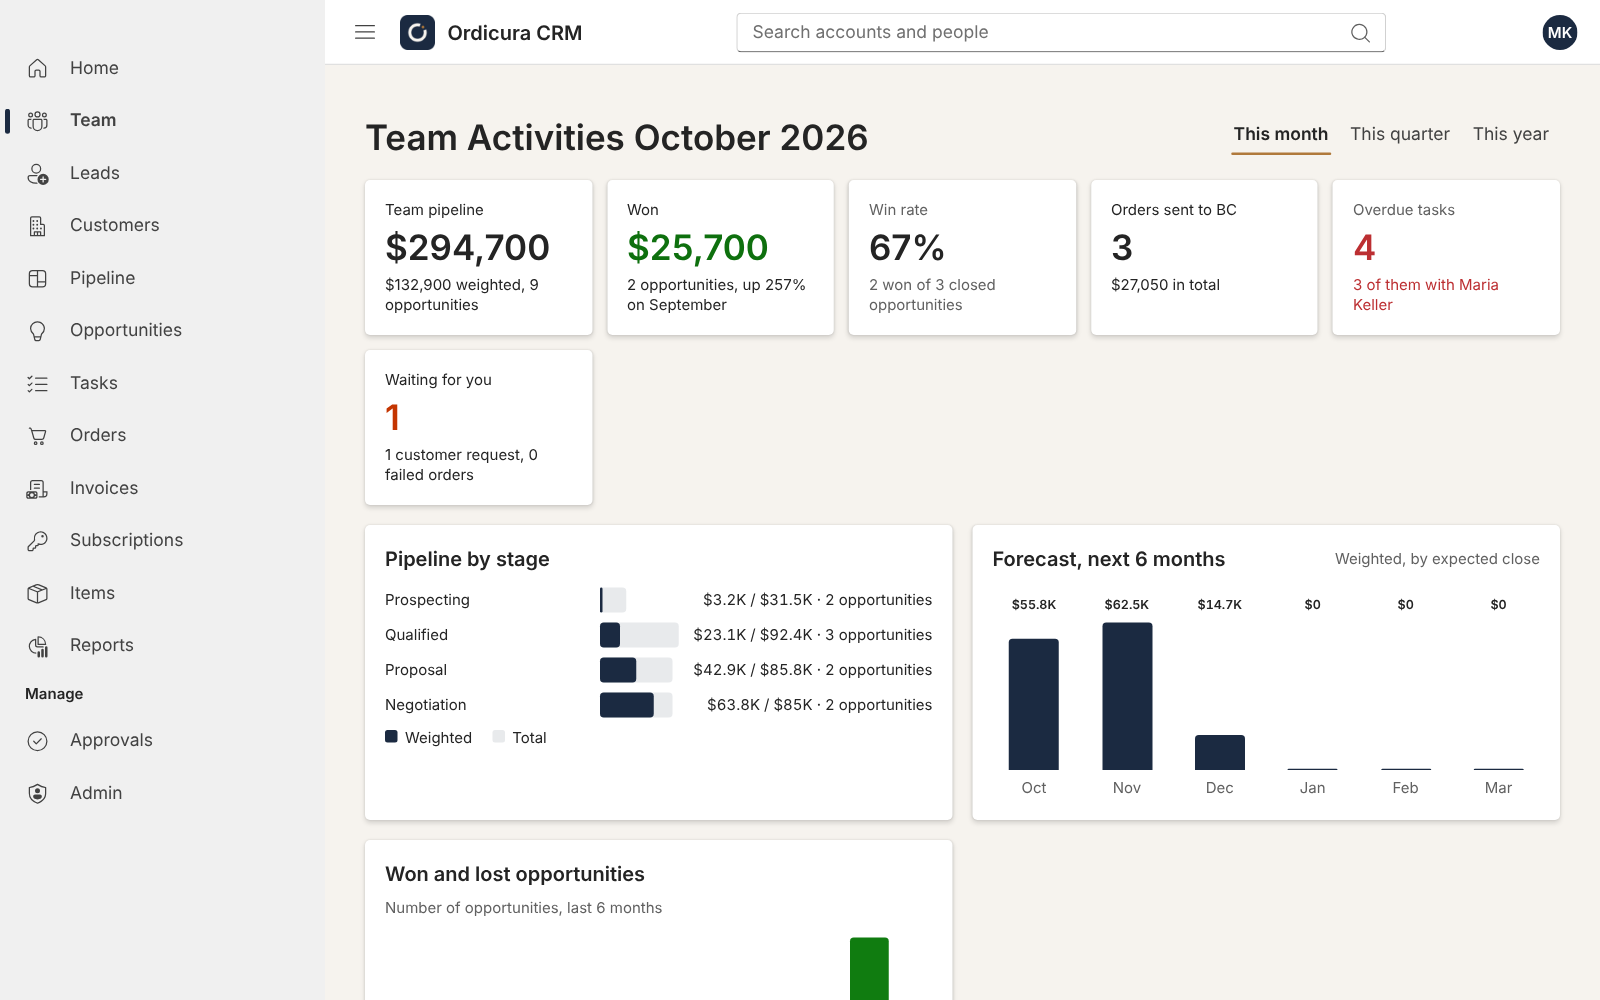Click the Total legend swatch

coord(499,737)
